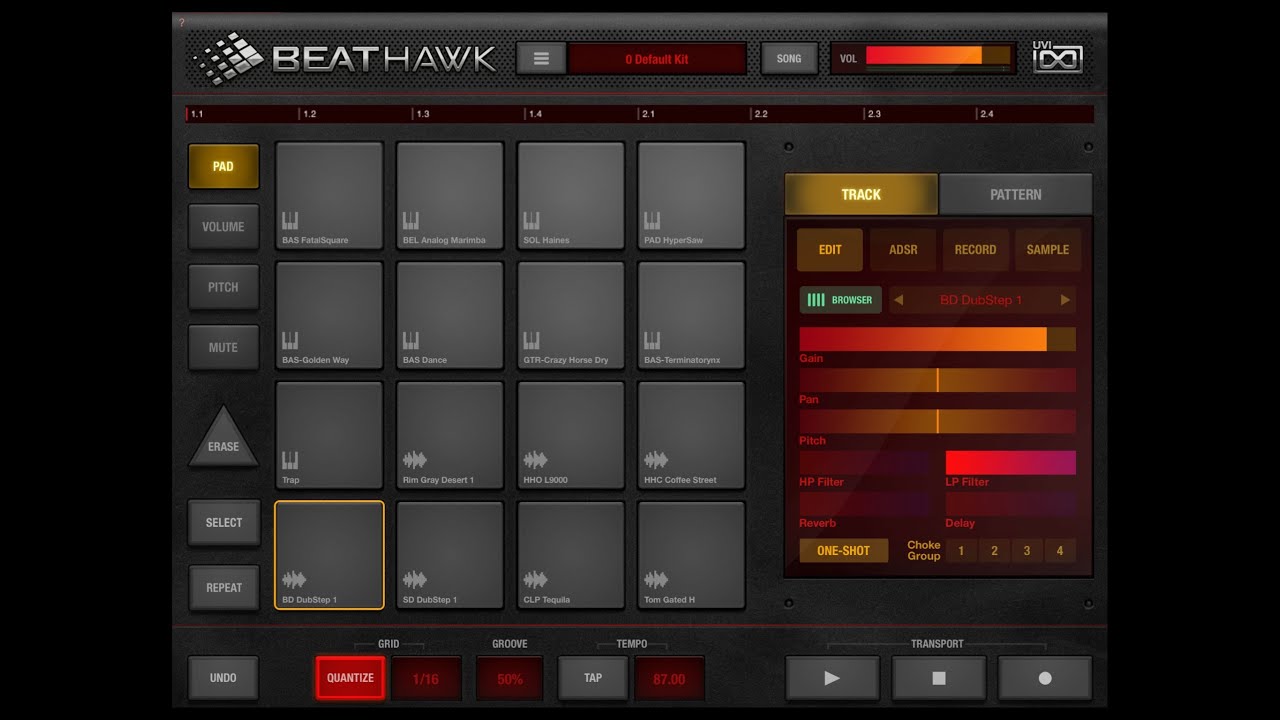The image size is (1280, 720).
Task: Enable Repeat mode
Action: tap(224, 587)
